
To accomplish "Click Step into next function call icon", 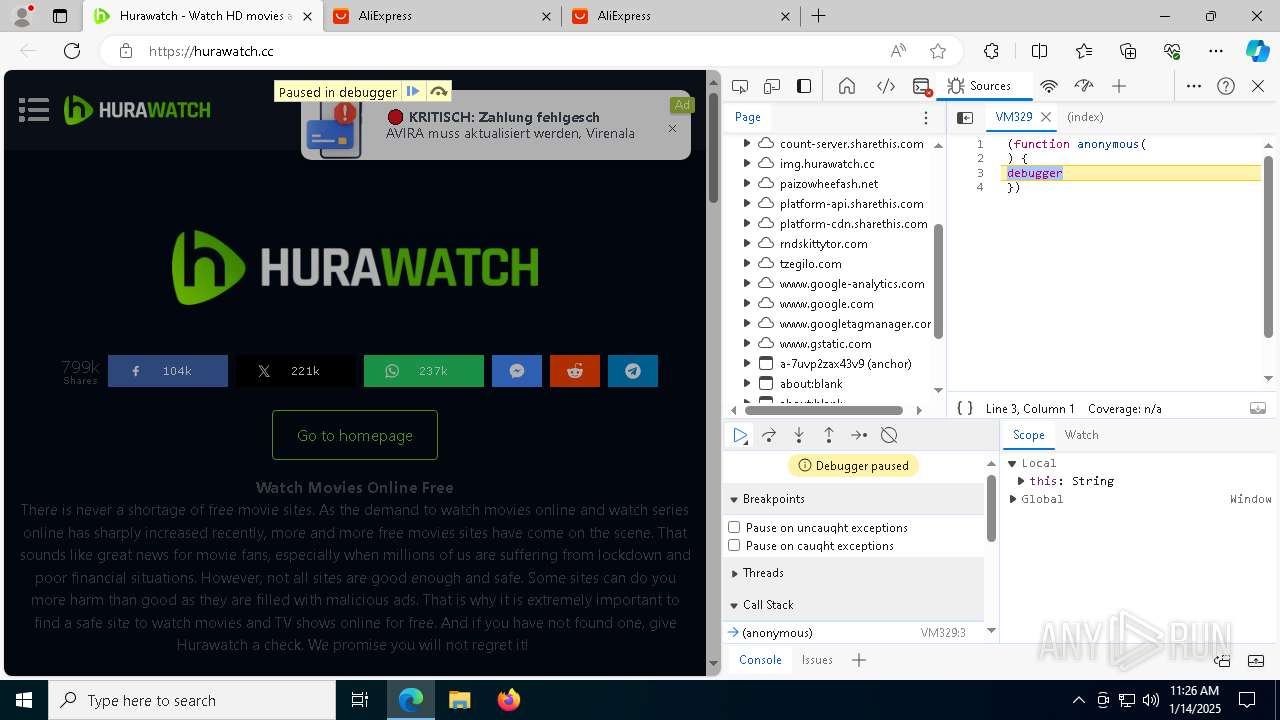I will click(799, 435).
